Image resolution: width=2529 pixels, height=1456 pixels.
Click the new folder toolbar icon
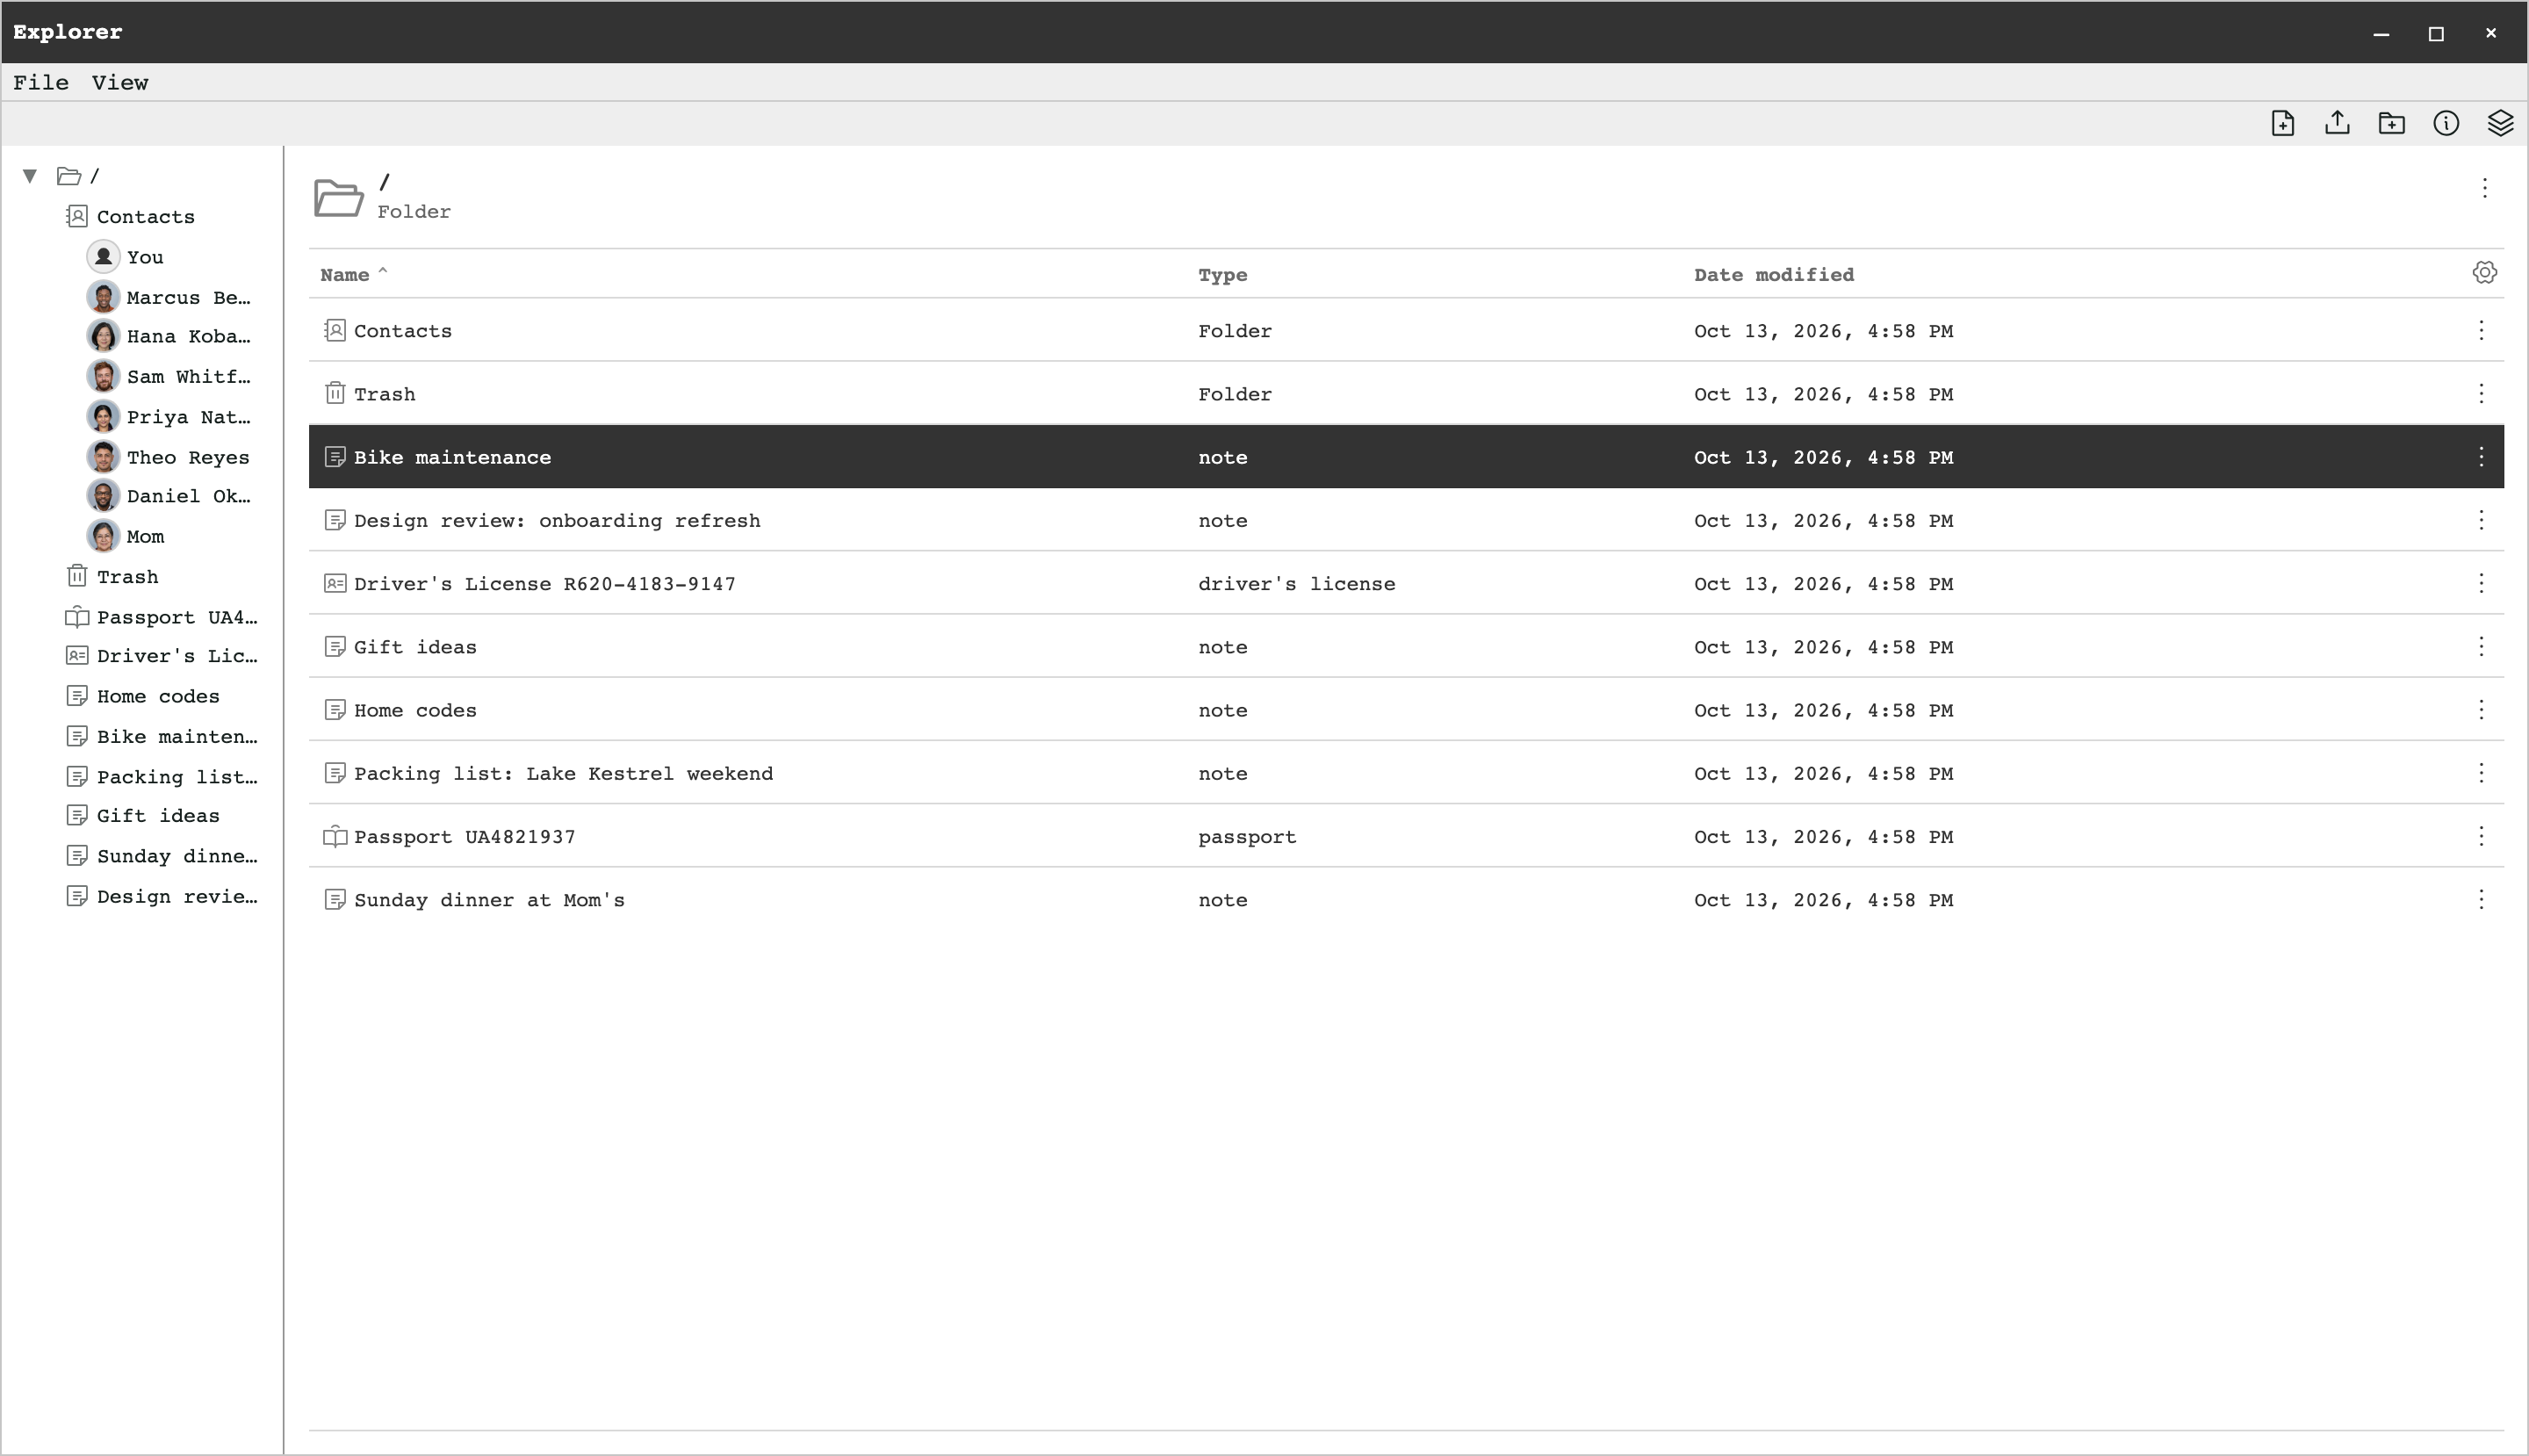(x=2391, y=123)
